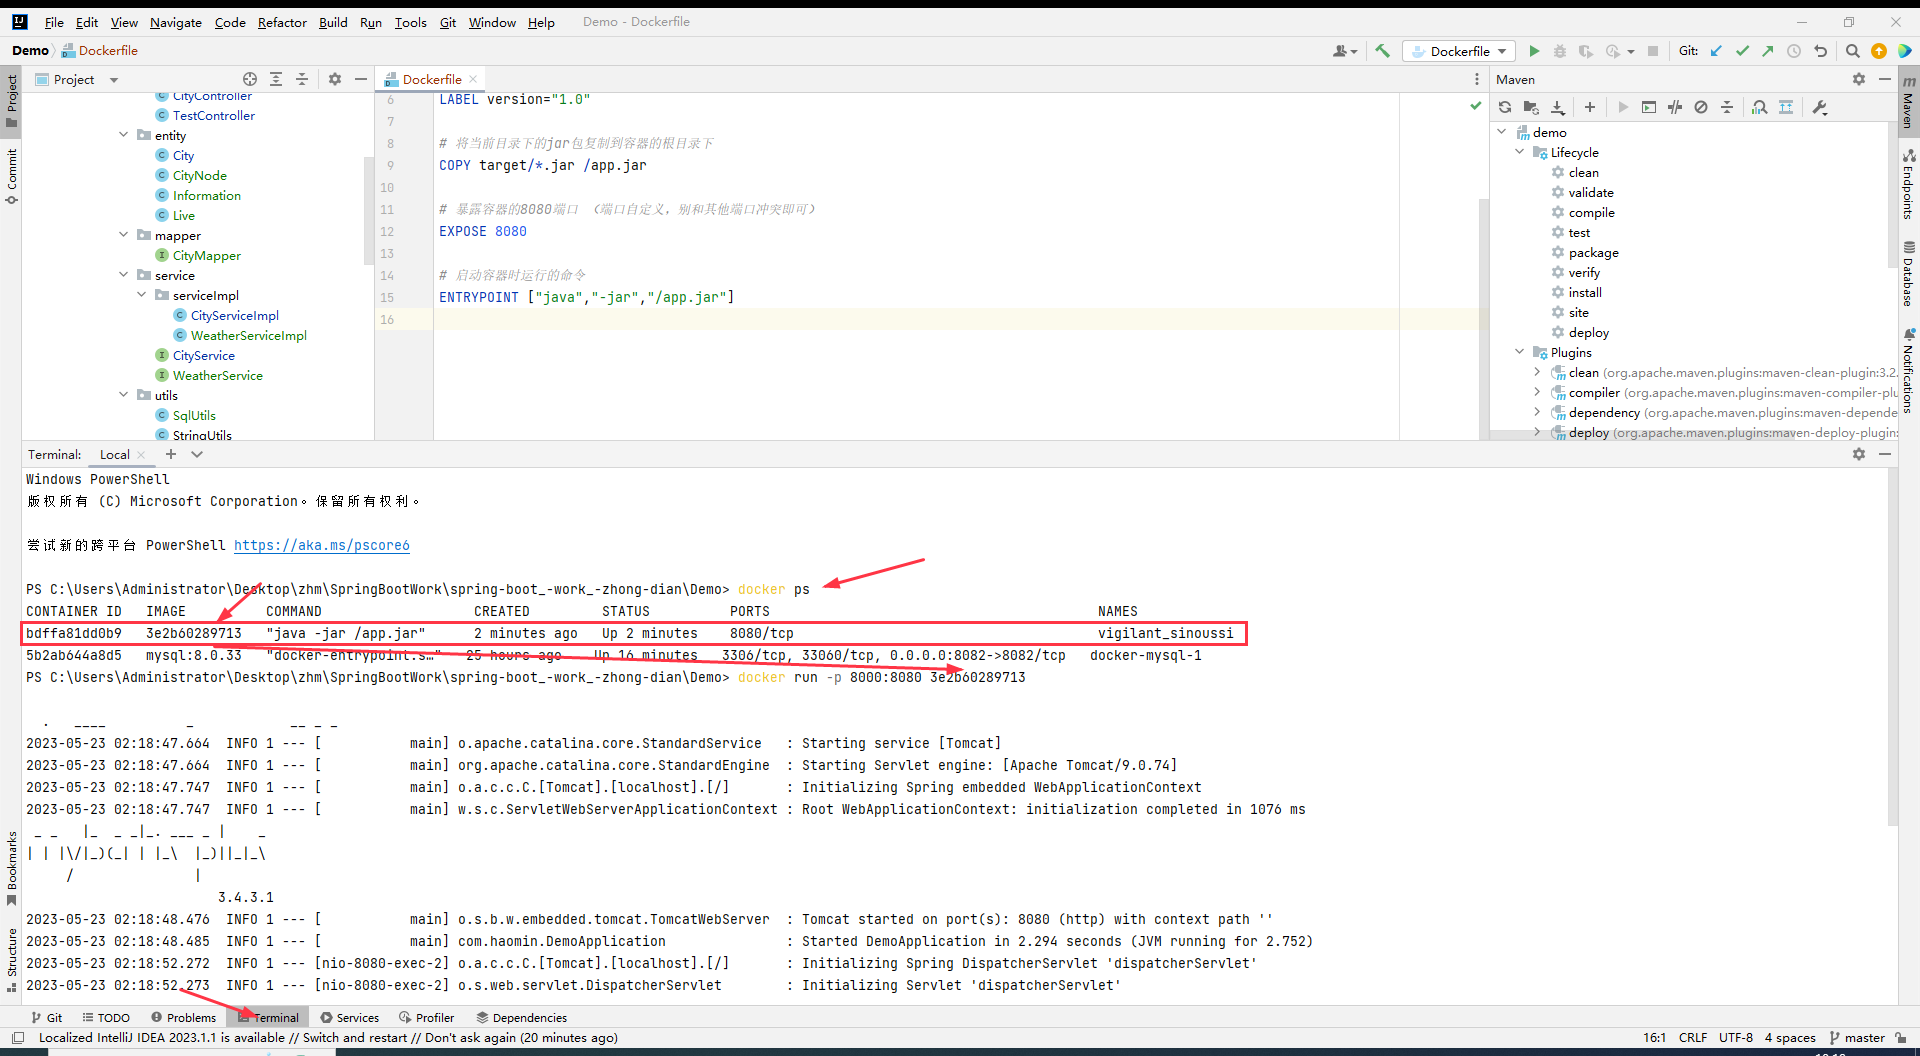This screenshot has height=1056, width=1920.
Task: Open the Dependencies tool tab
Action: point(521,1018)
